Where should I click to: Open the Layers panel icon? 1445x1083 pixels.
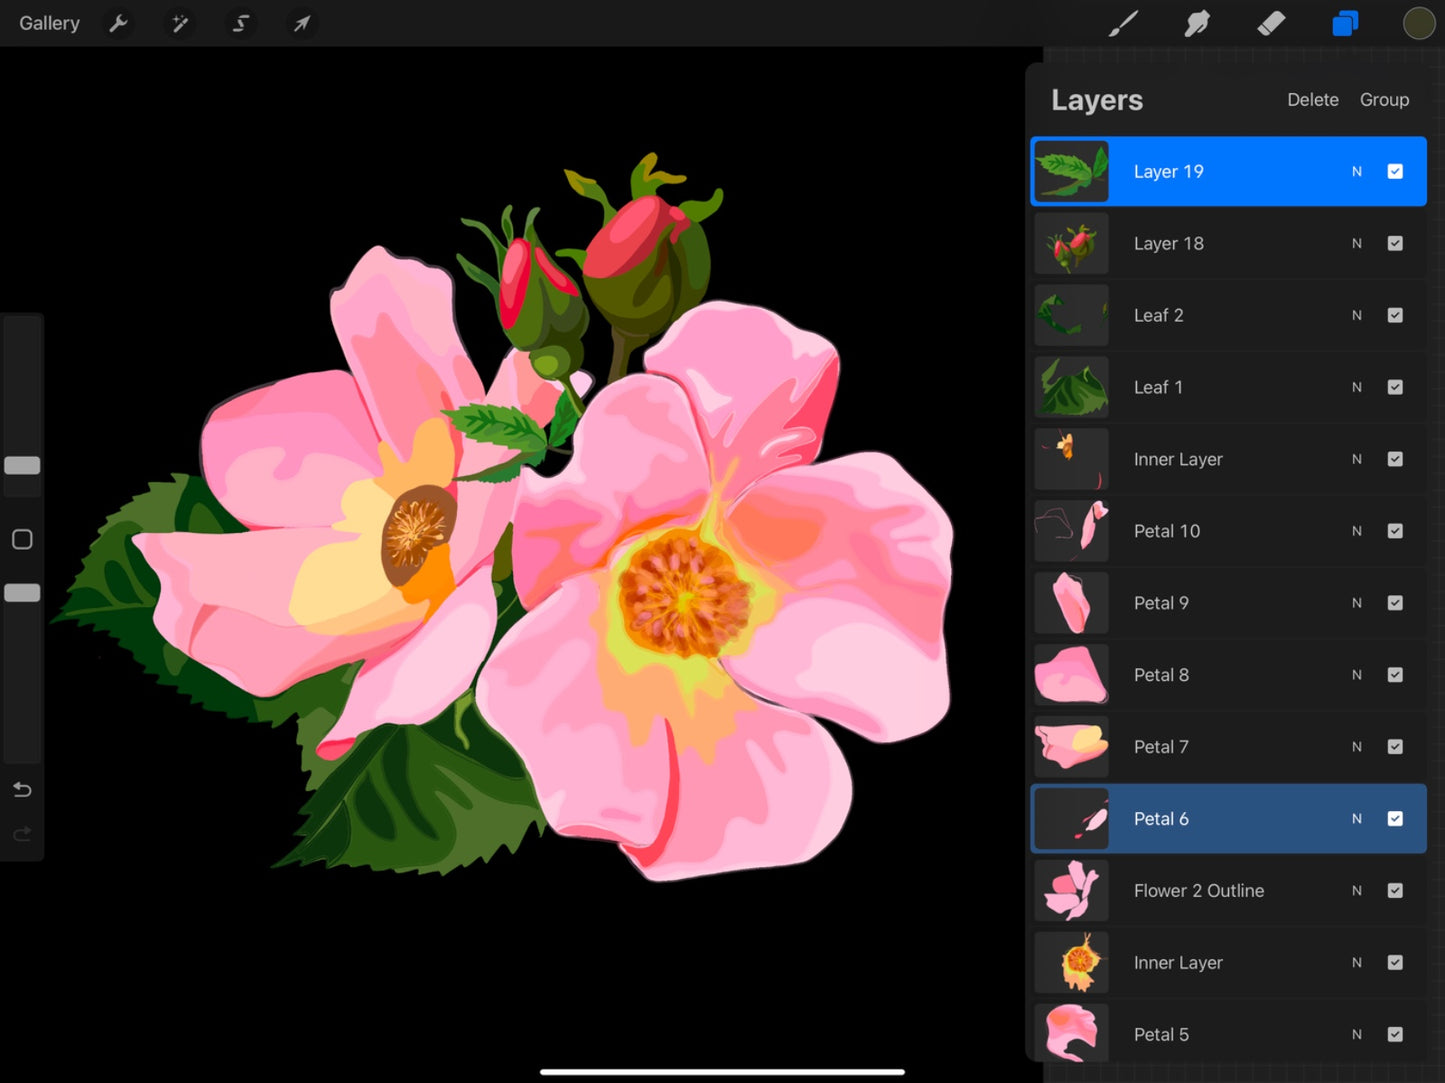1344,23
